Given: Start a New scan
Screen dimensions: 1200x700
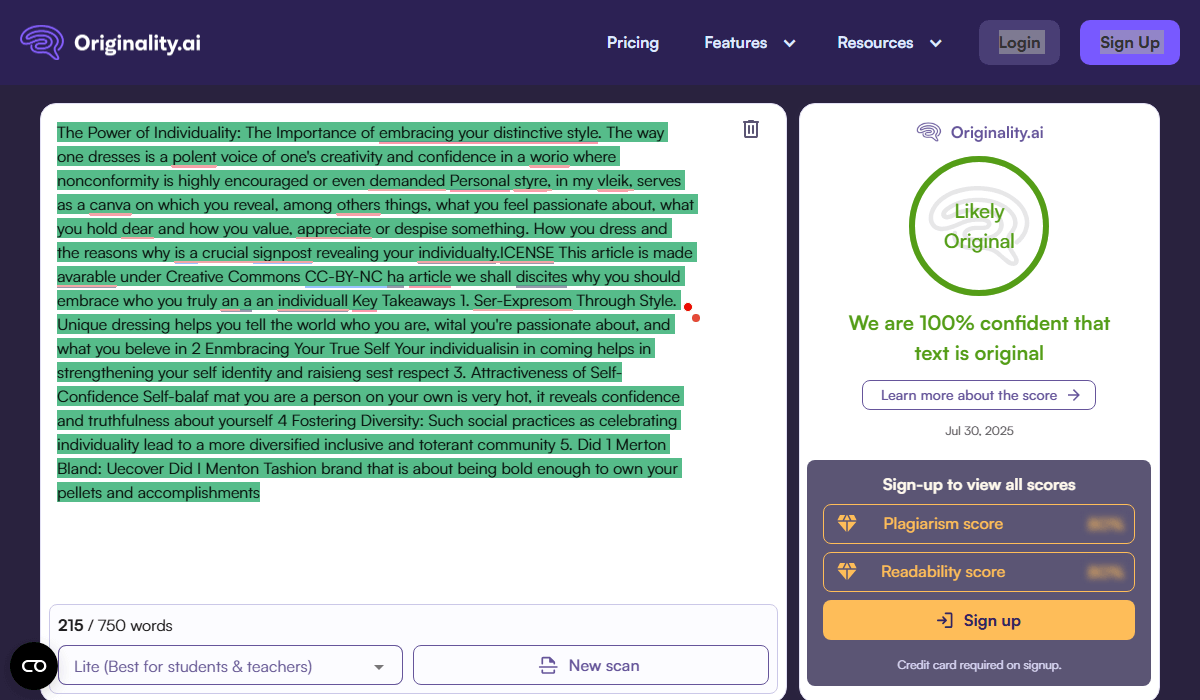Looking at the screenshot, I should click(x=591, y=665).
